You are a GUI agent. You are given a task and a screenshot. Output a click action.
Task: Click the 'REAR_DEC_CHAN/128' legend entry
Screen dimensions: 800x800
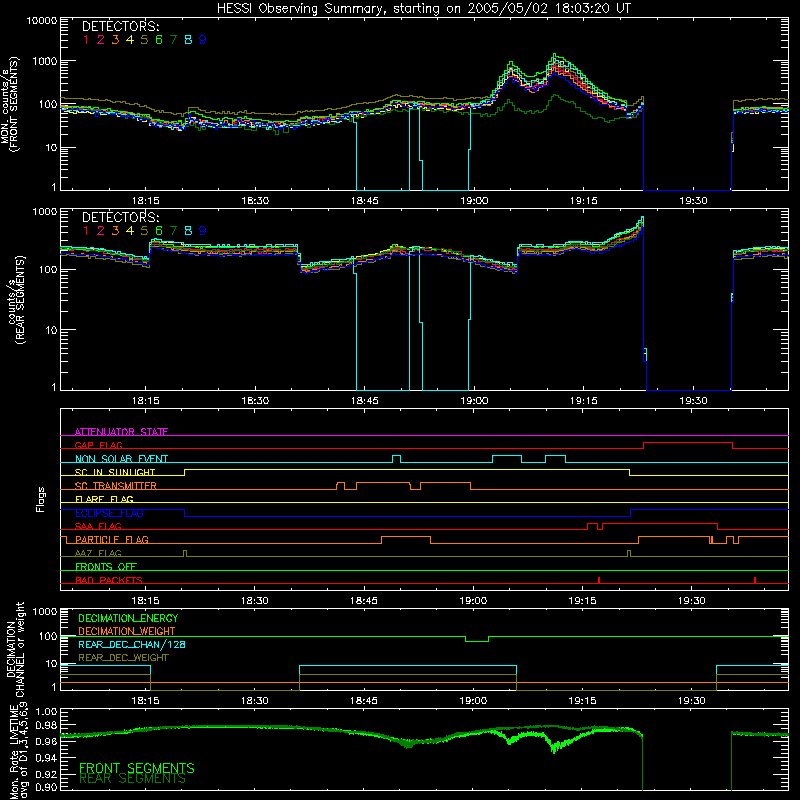coord(132,644)
